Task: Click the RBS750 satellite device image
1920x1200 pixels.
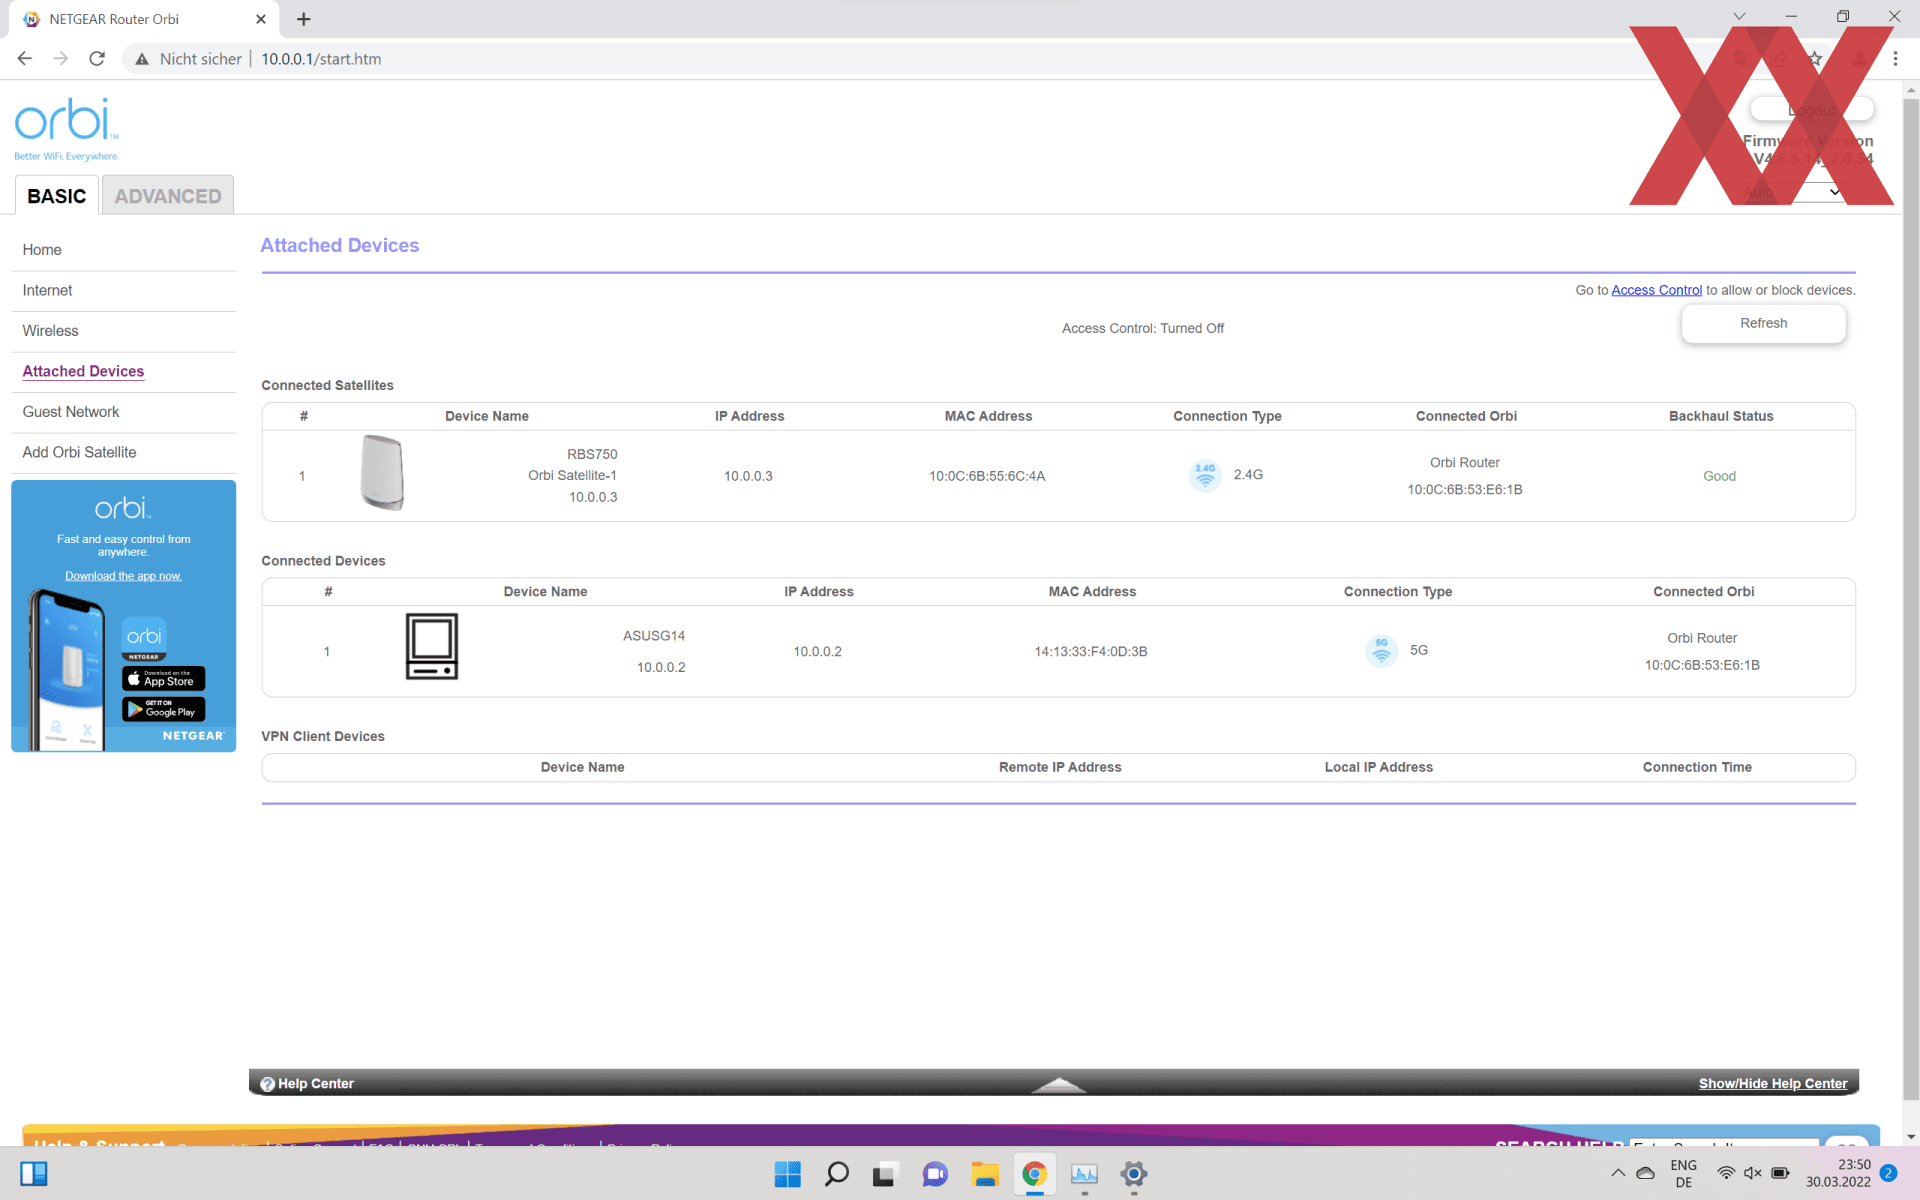Action: pos(382,473)
